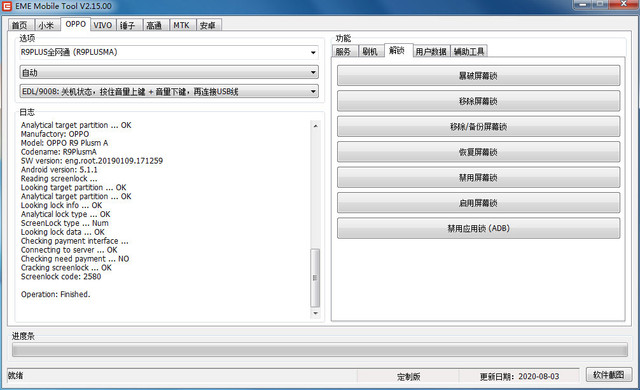Click the 启用屏幕锁 button
Image resolution: width=640 pixels, height=390 pixels.
pyautogui.click(x=478, y=203)
